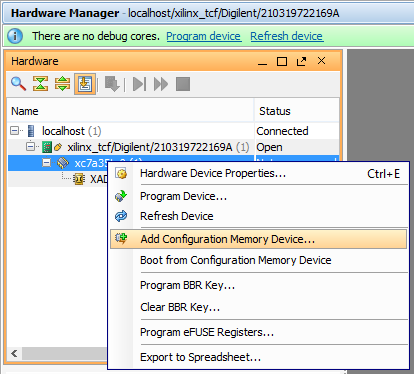Choose Program Device... from context menu

(x=259, y=196)
